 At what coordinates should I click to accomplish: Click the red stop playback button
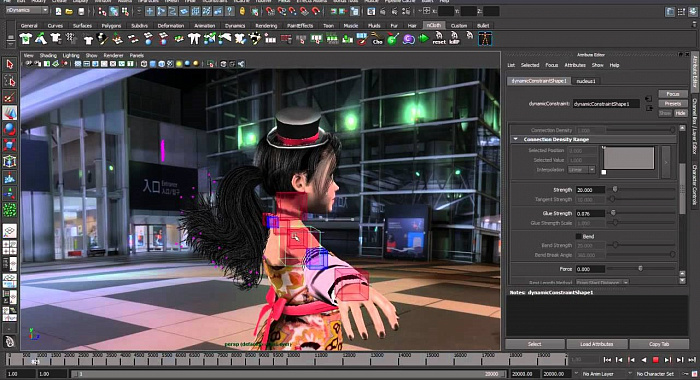[x=655, y=359]
